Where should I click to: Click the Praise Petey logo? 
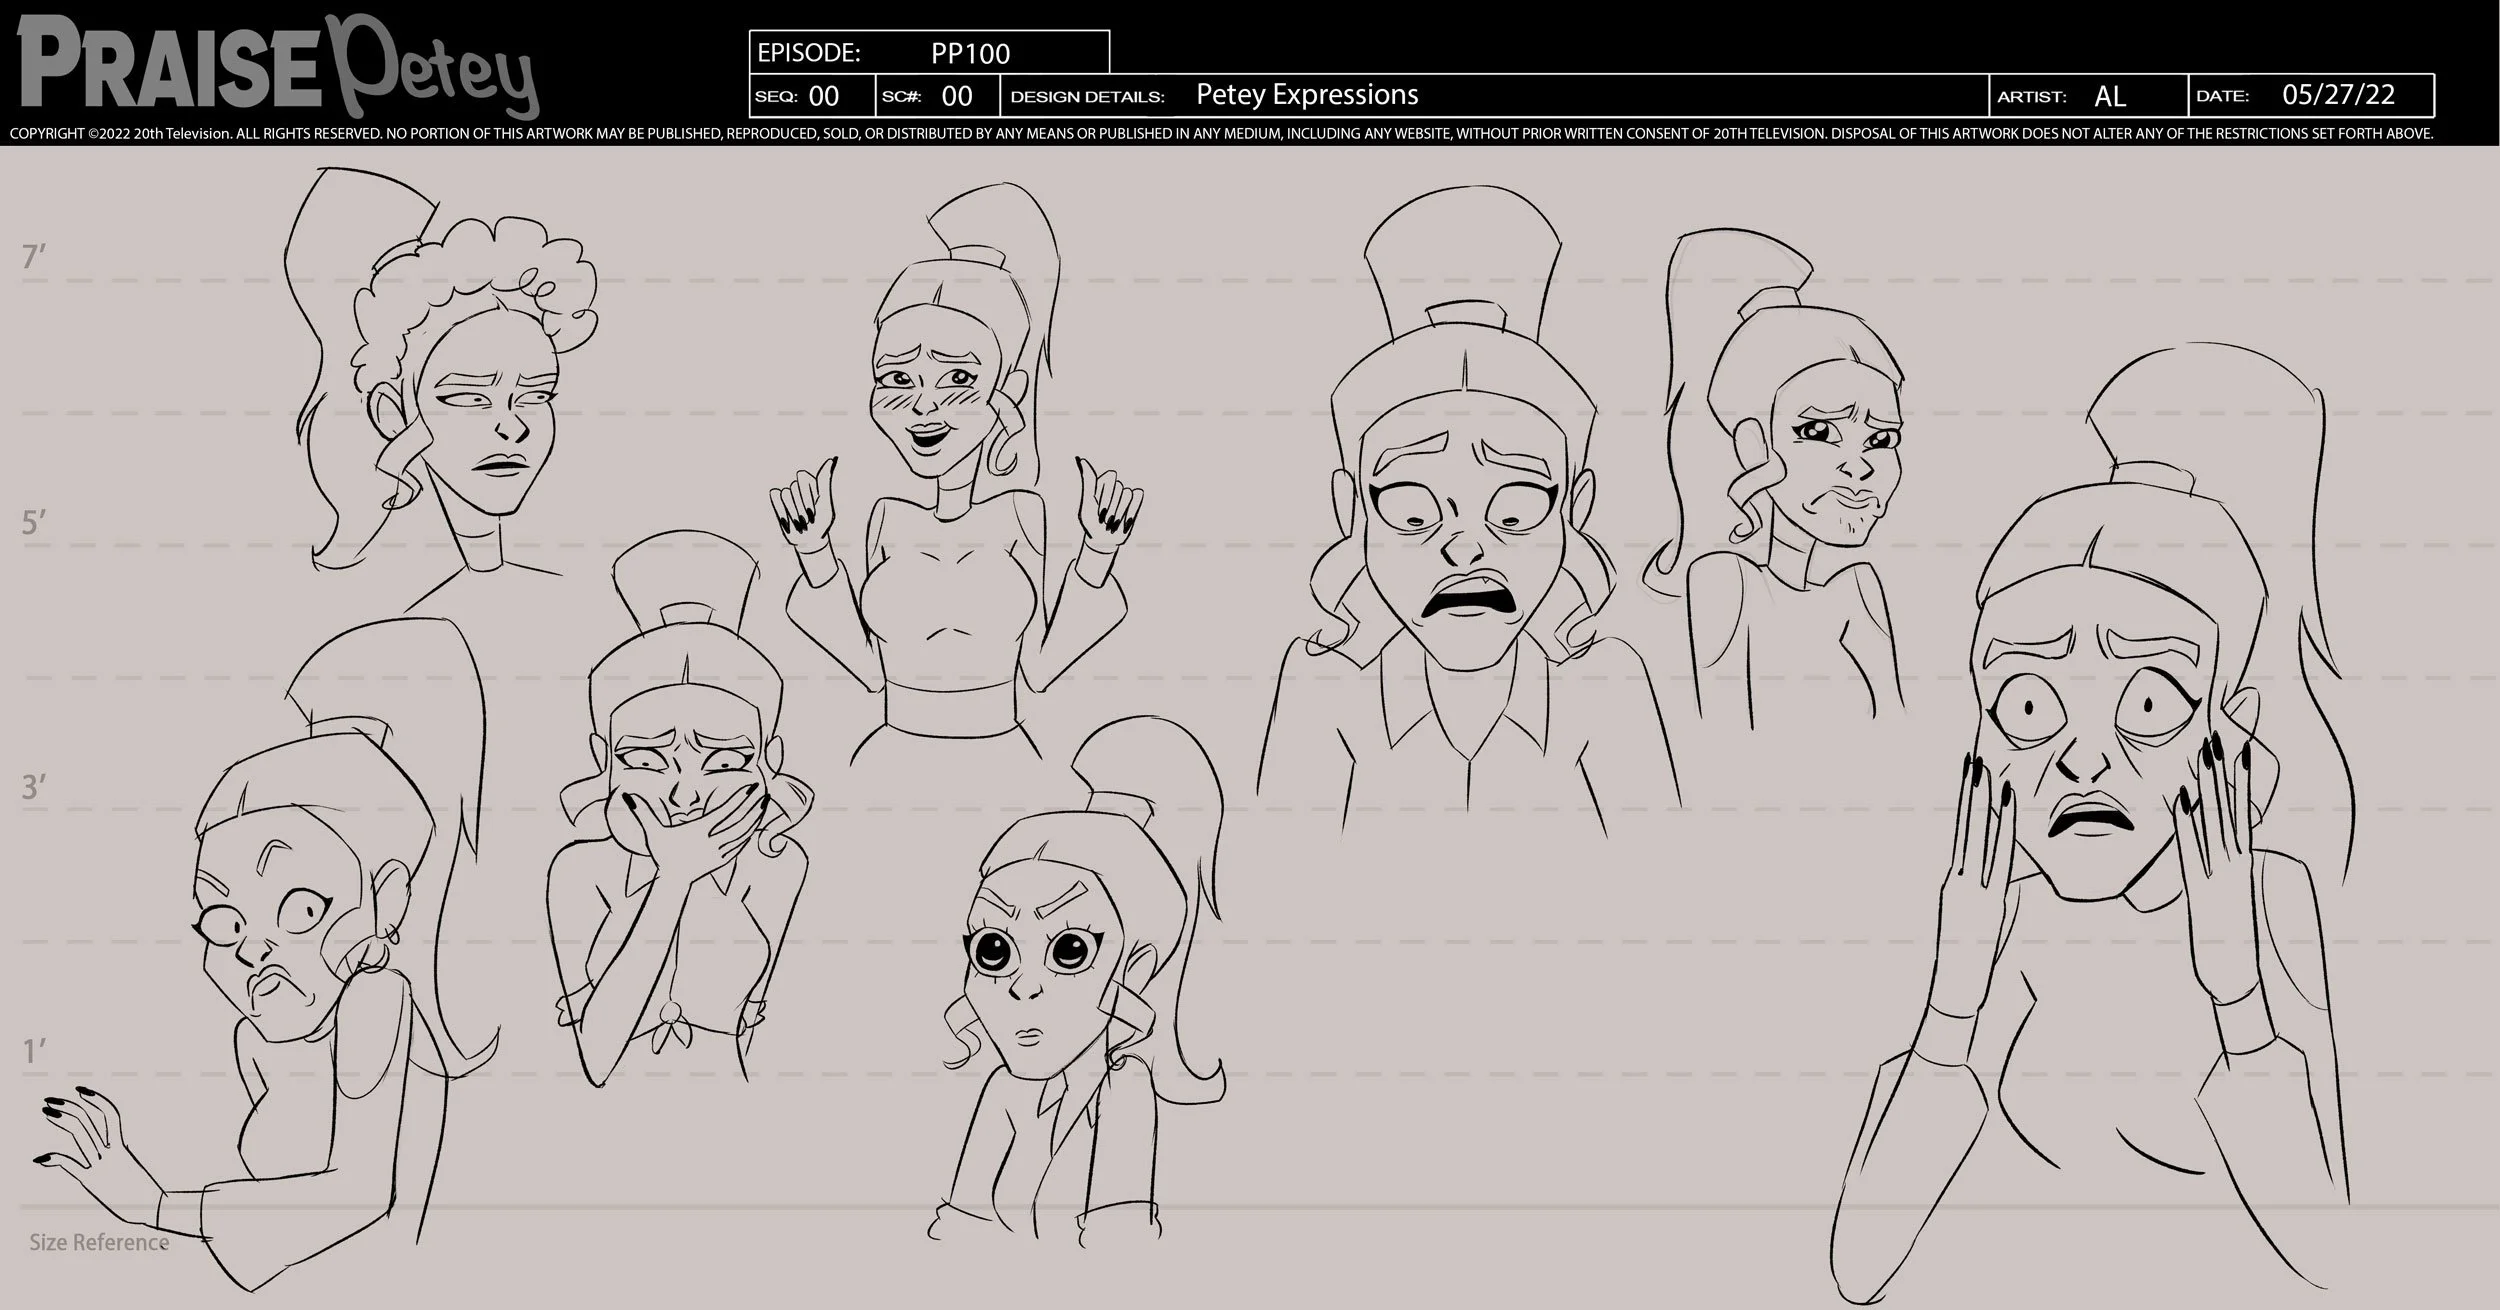tap(278, 65)
